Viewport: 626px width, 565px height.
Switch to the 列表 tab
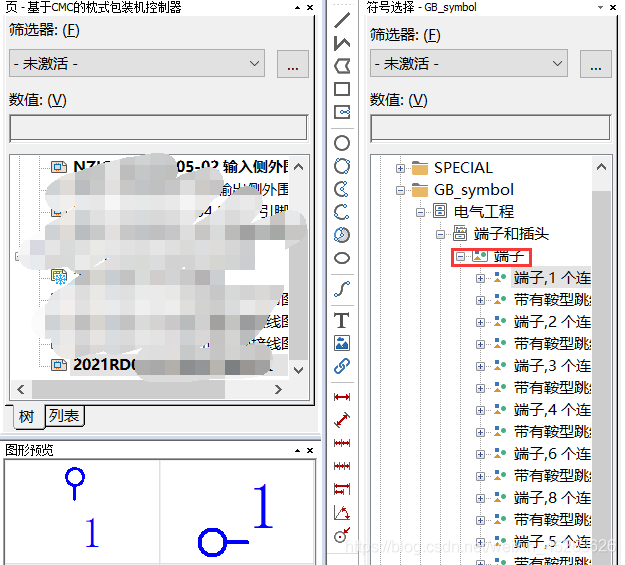coord(64,416)
